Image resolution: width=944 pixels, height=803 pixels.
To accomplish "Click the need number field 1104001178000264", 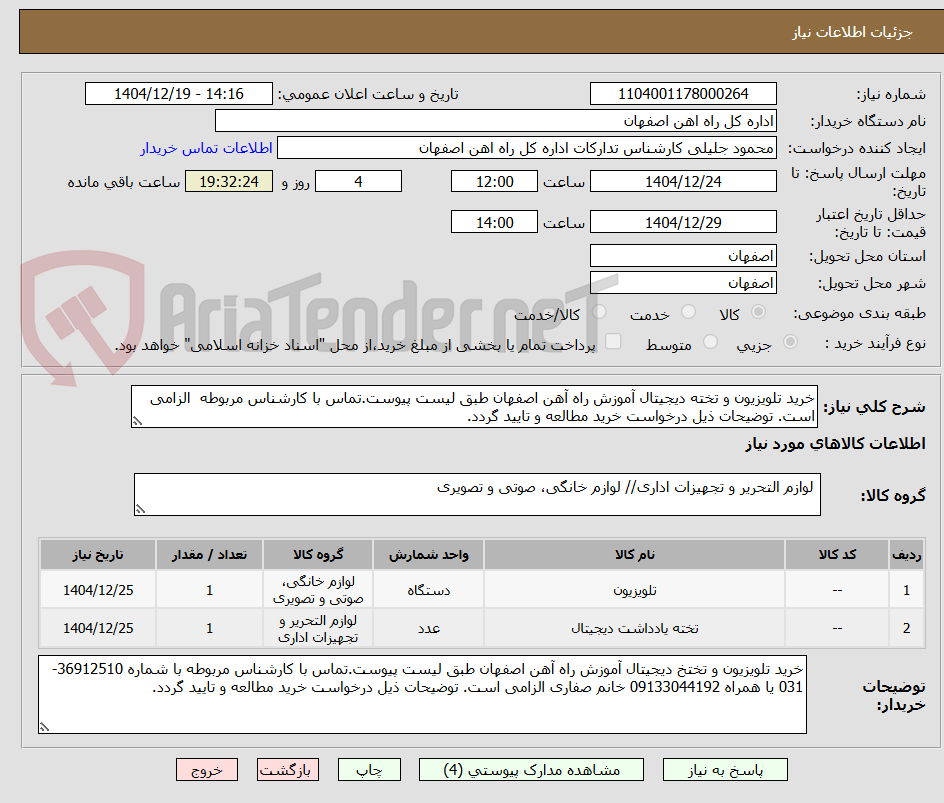I will (x=683, y=94).
